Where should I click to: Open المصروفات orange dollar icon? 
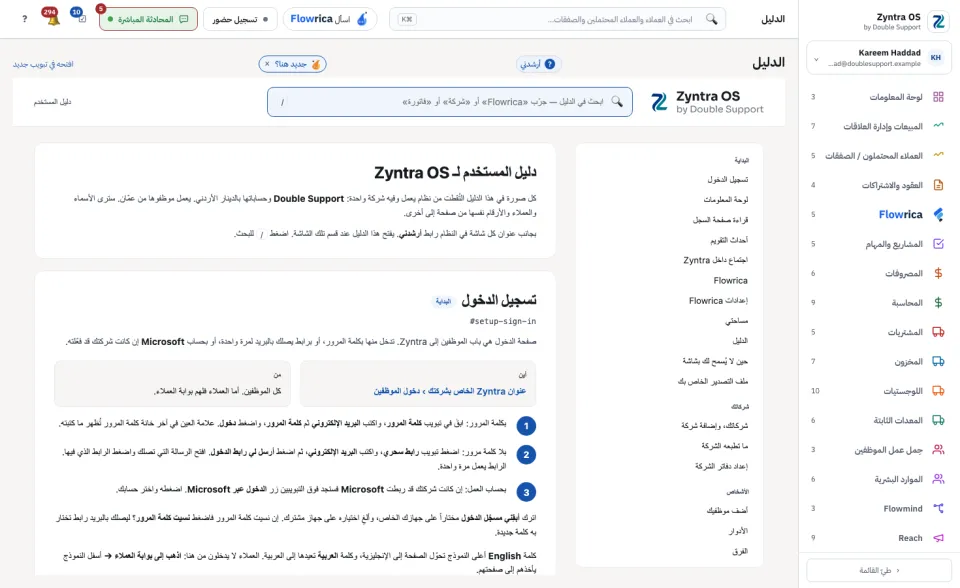coord(938,273)
